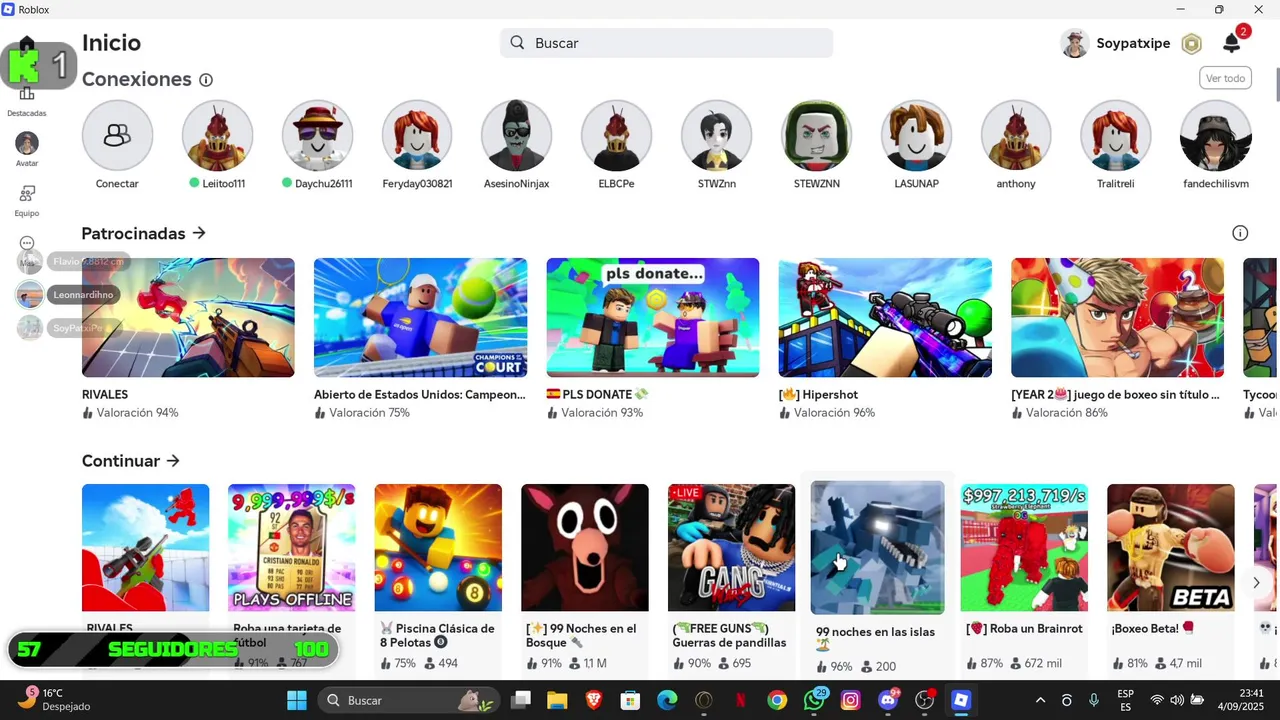
Task: Open Tralitreli's connection avatar
Action: click(1116, 135)
